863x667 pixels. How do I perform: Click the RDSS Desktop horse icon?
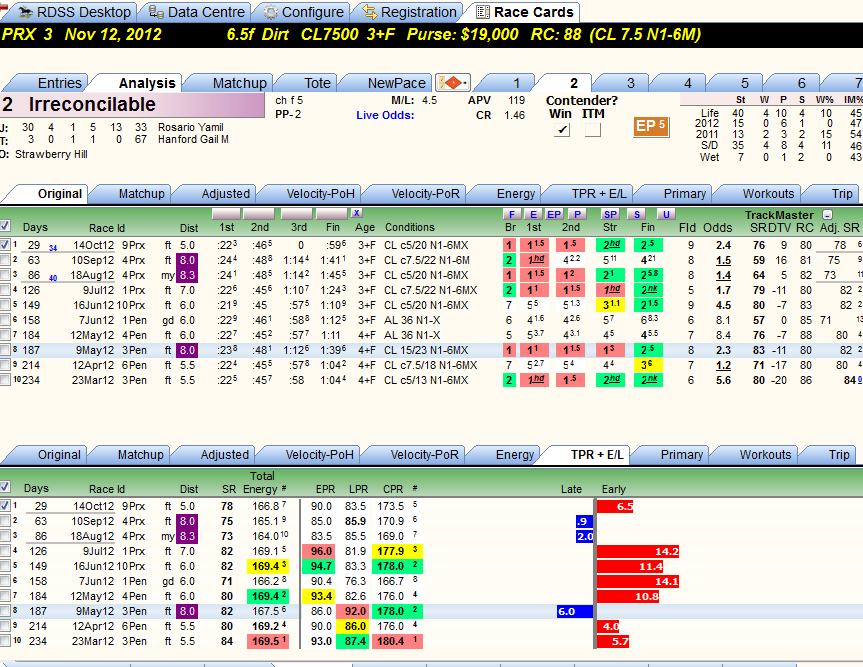point(25,12)
